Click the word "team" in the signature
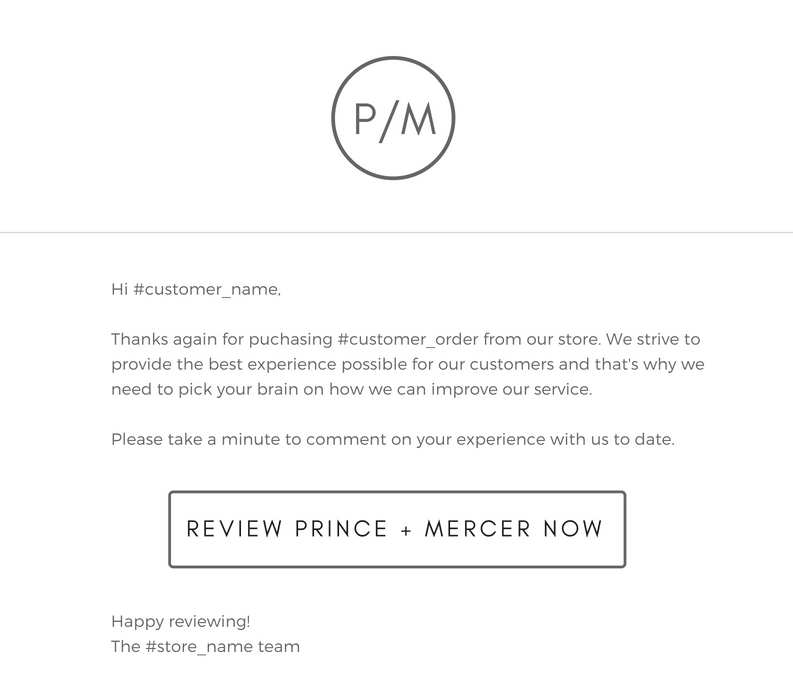 click(279, 646)
